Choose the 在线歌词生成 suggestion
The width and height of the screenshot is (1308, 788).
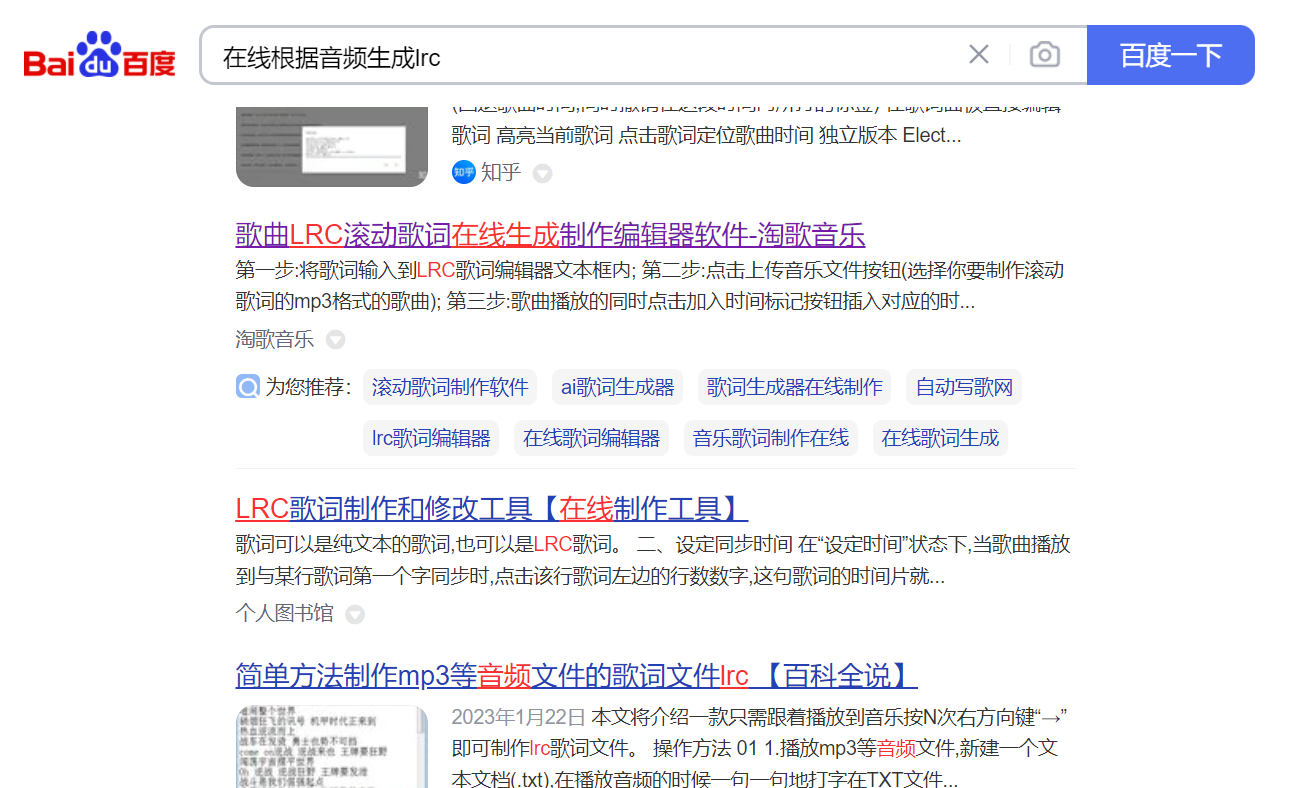939,438
